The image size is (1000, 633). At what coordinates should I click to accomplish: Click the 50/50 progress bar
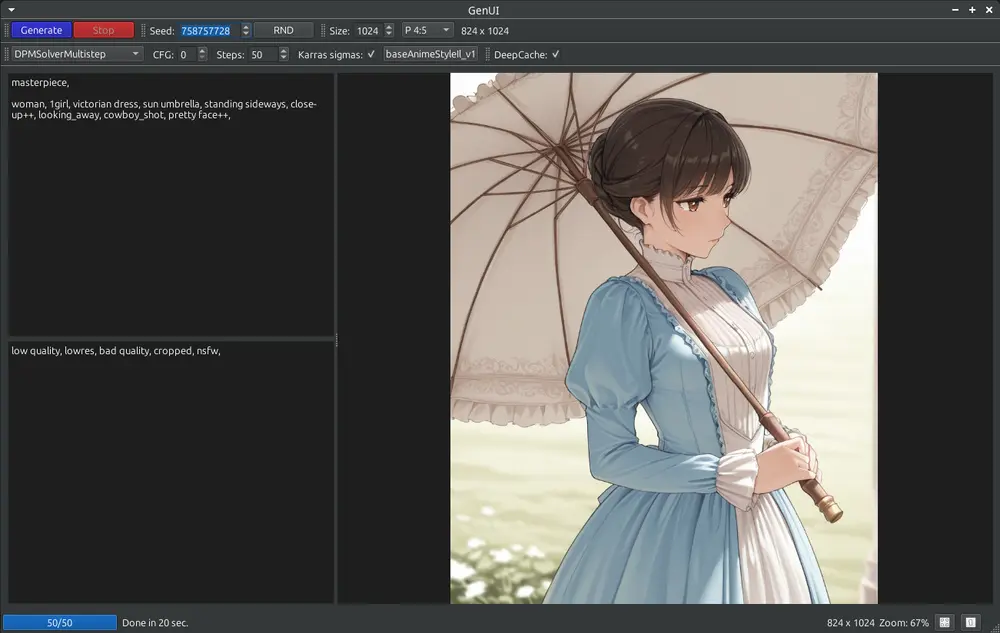pos(60,622)
